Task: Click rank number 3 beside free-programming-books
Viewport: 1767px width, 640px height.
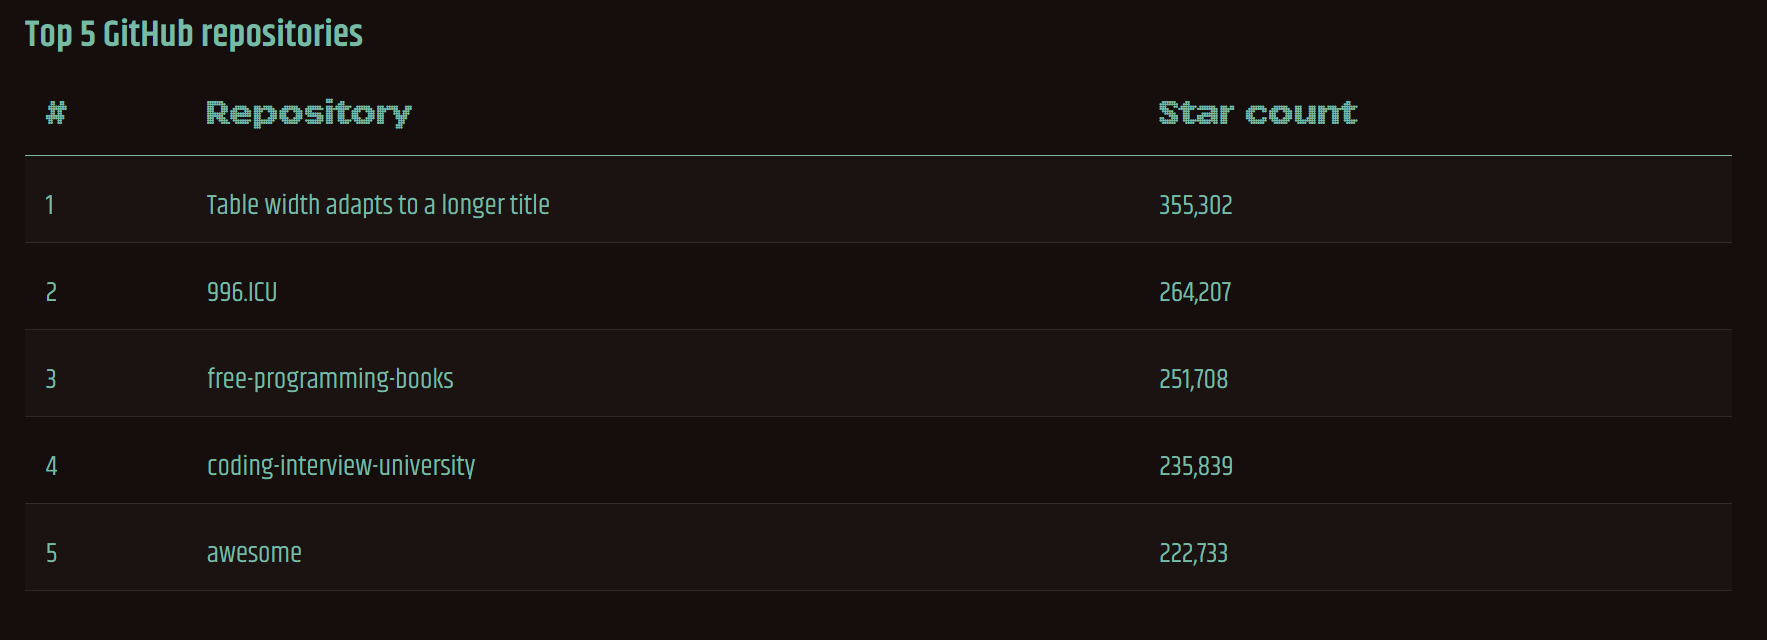Action: (x=51, y=379)
